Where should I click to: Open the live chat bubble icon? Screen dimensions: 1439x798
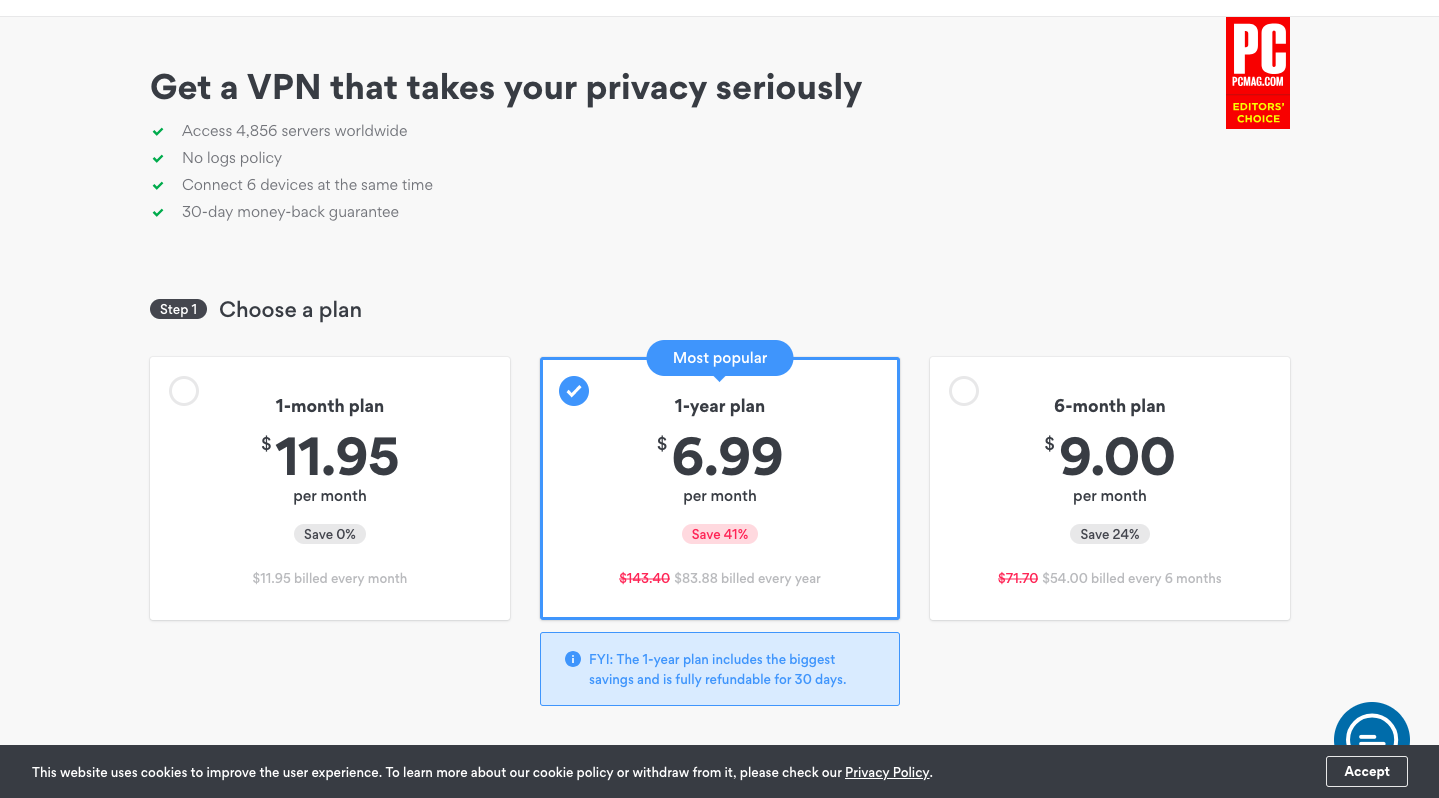[1371, 726]
